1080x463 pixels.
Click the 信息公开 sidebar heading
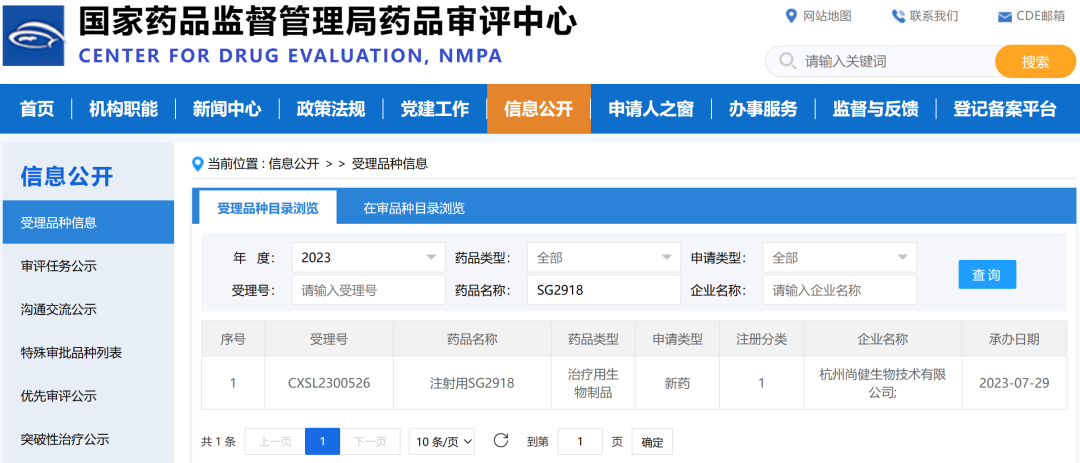tap(67, 176)
